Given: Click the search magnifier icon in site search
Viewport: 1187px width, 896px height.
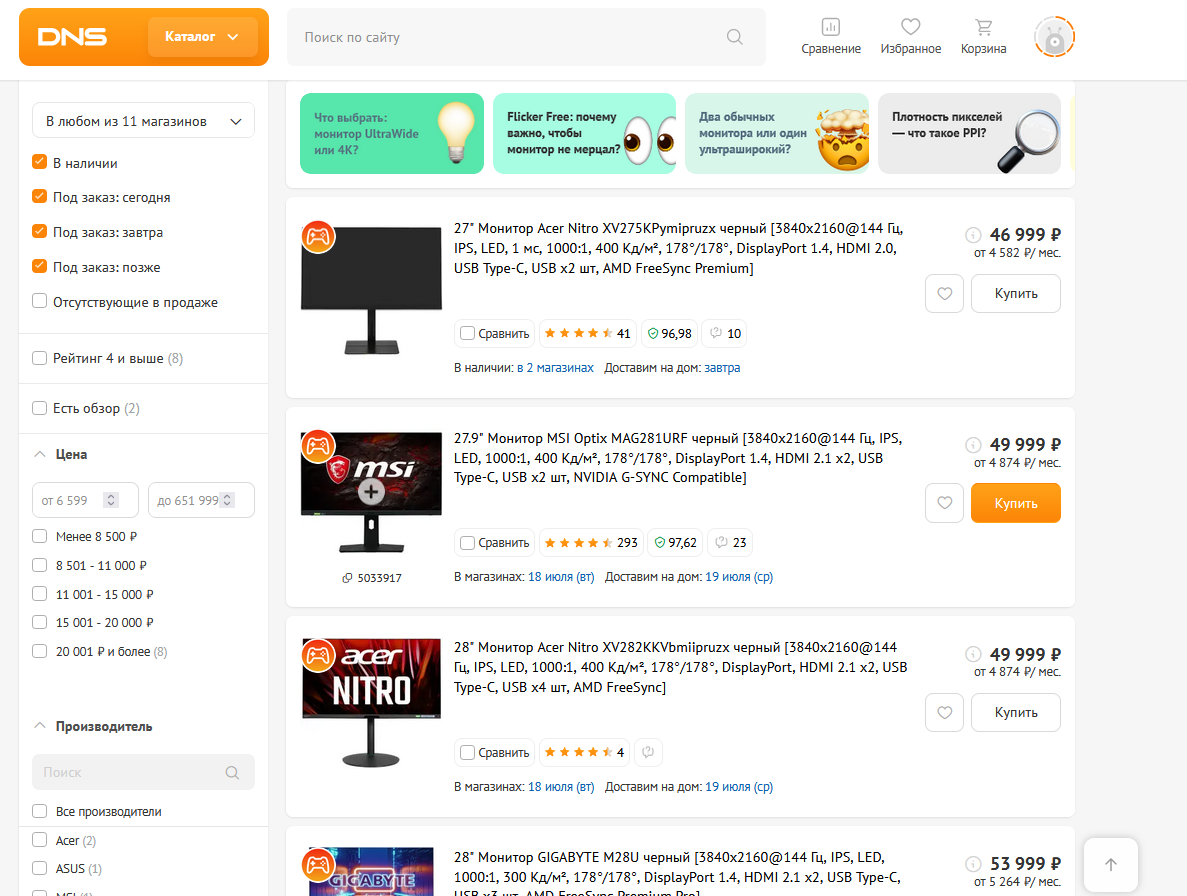Looking at the screenshot, I should click(735, 37).
